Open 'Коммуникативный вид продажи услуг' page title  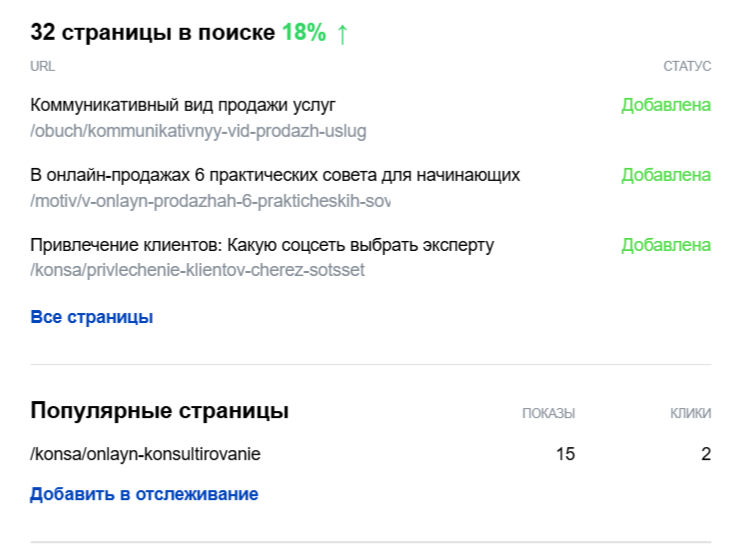183,105
